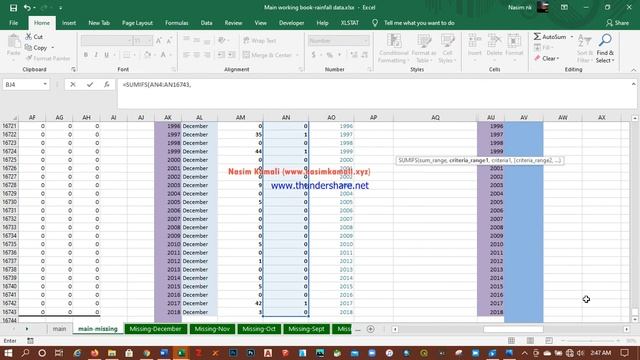Switch to Normal view in status bar
The height and width of the screenshot is (360, 640).
tap(511, 340)
